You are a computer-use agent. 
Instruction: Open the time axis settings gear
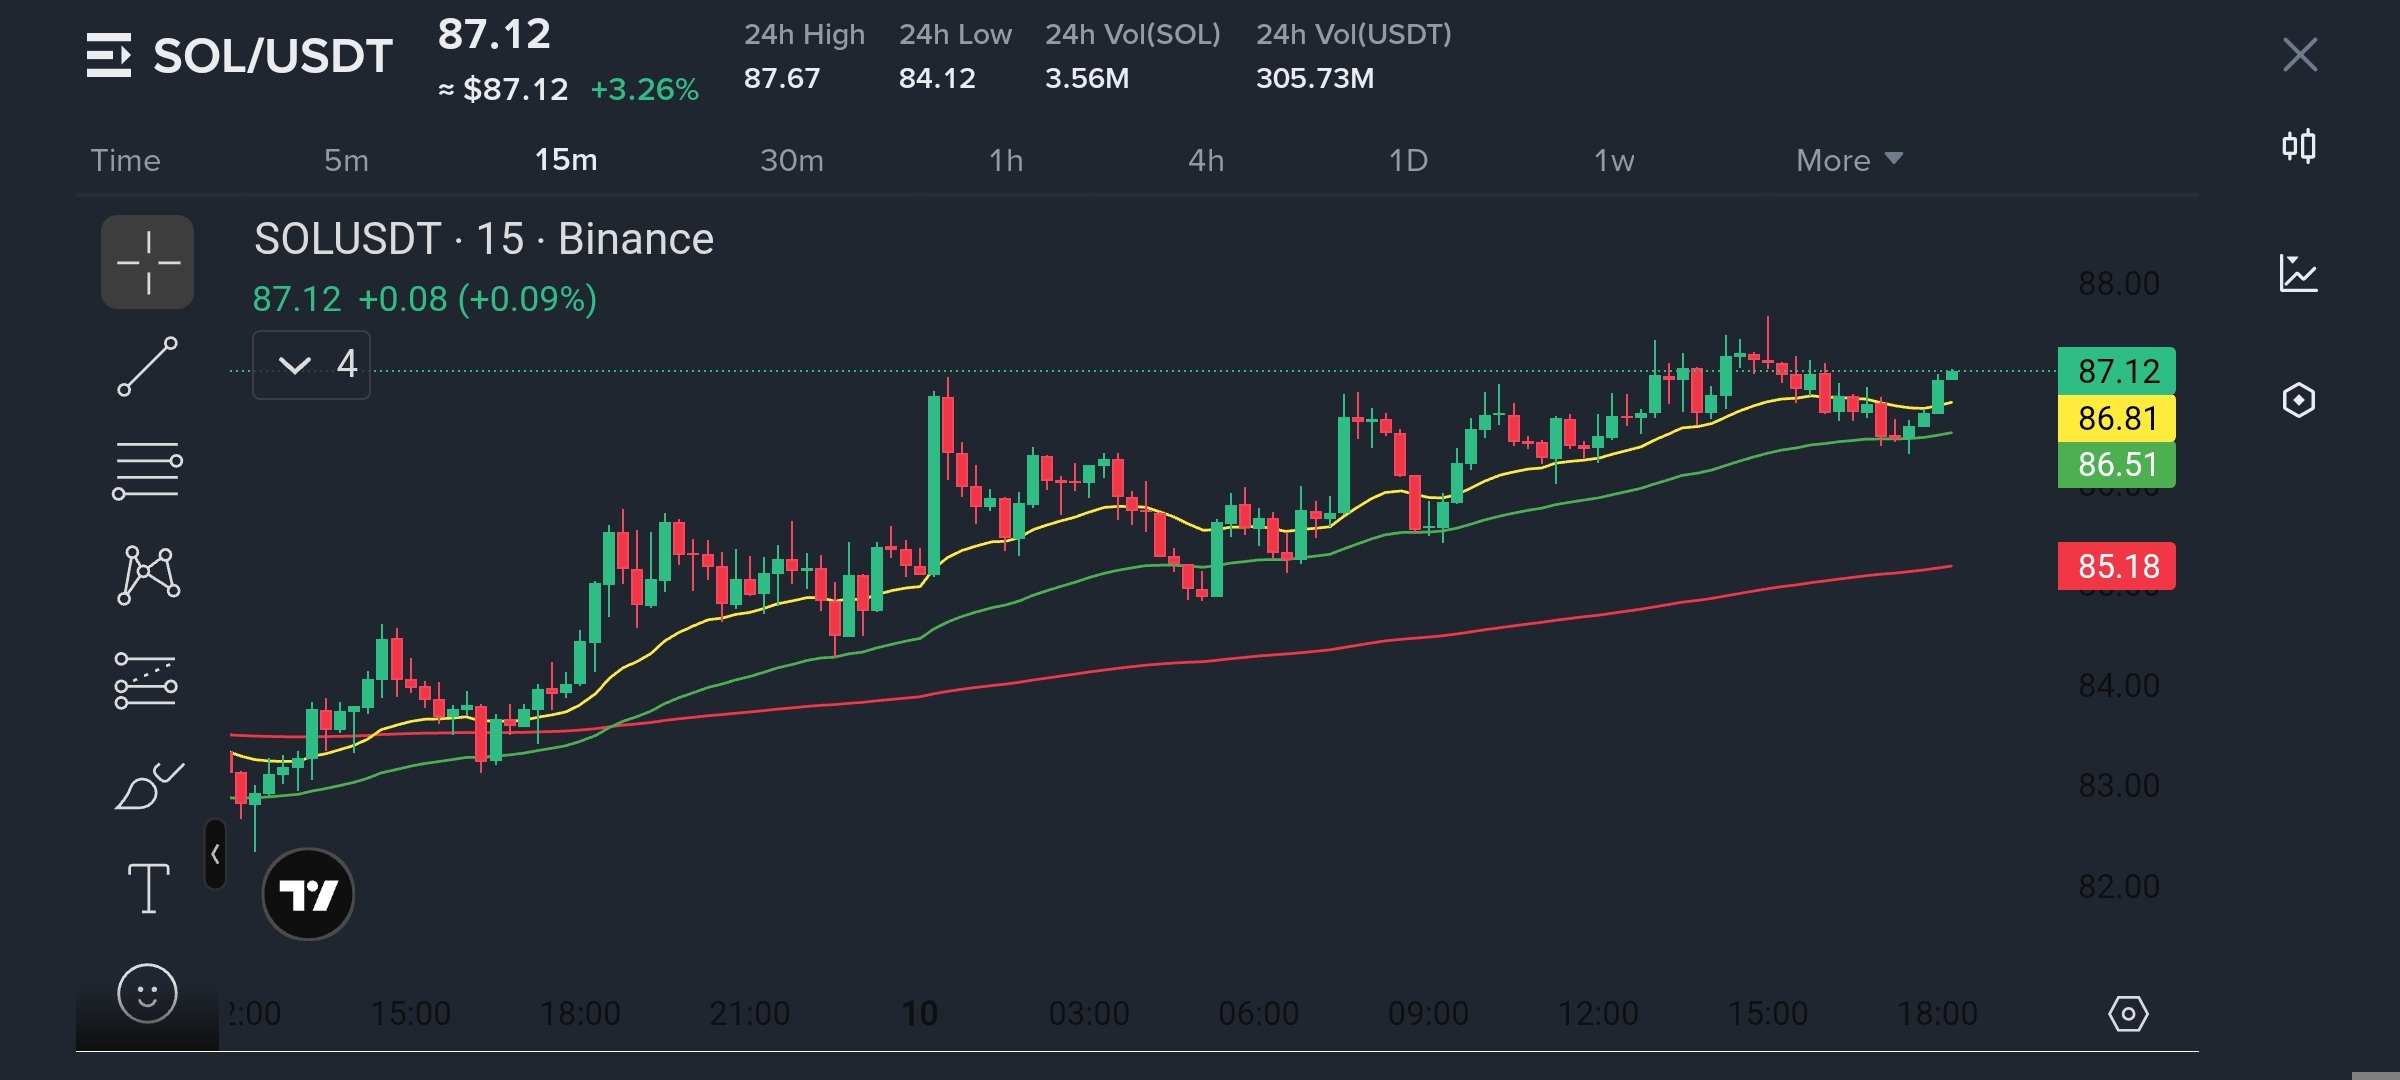click(2128, 1014)
